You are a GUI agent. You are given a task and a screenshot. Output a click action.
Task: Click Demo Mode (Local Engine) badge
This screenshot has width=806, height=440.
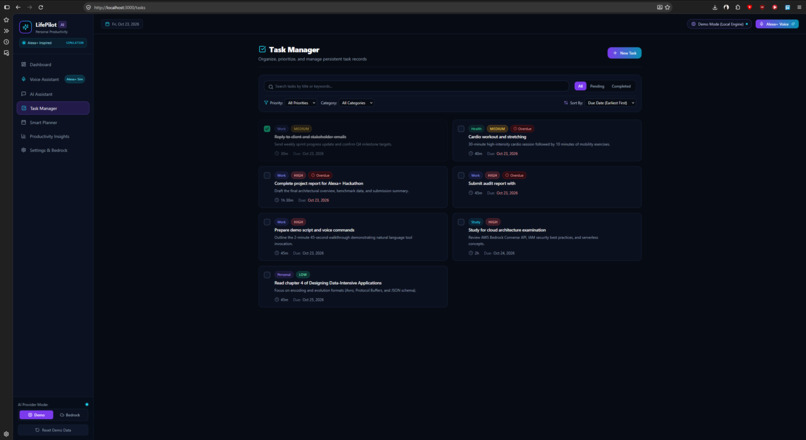point(719,24)
